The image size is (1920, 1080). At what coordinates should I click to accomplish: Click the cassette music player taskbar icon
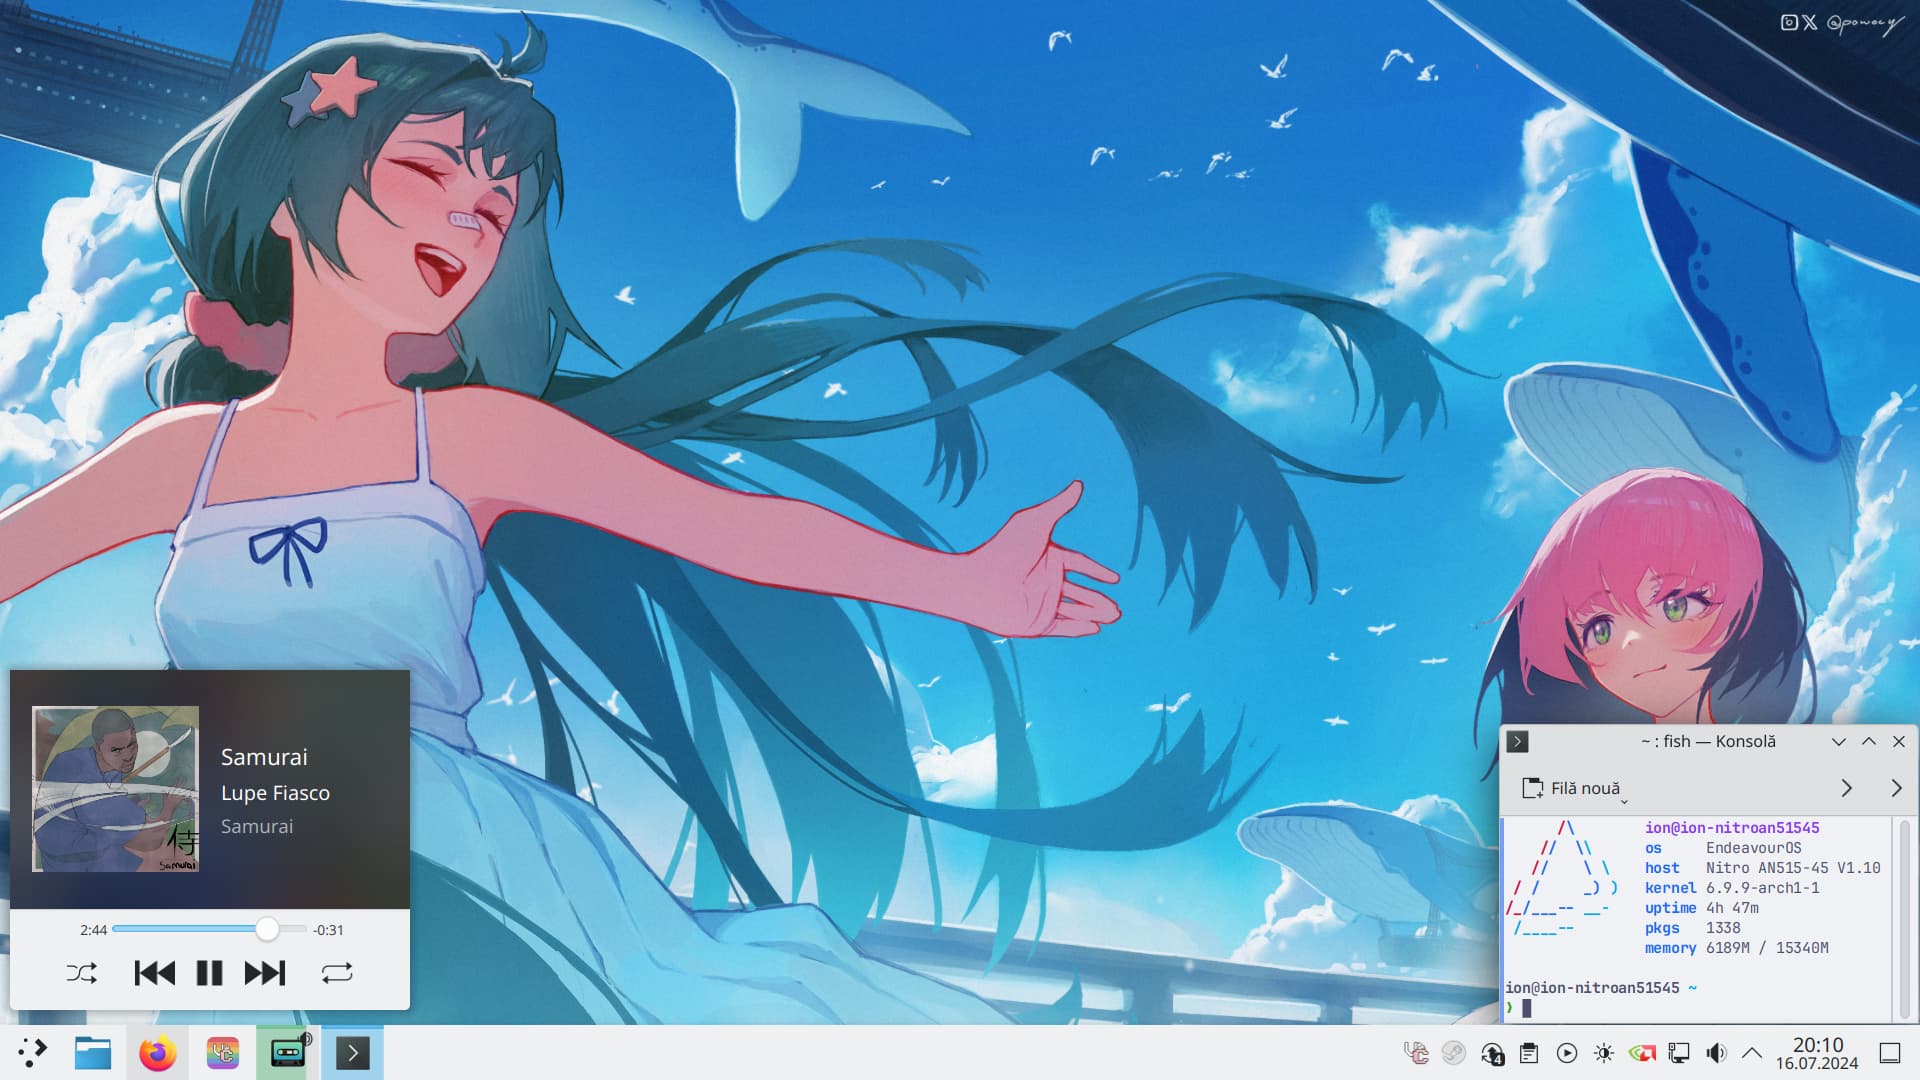288,1053
